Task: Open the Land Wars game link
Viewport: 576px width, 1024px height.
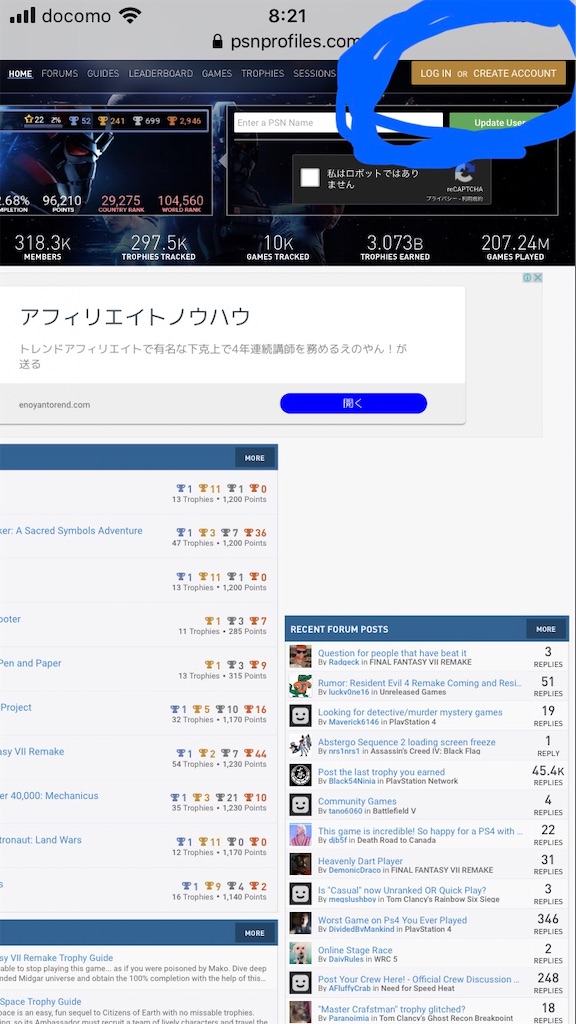Action: (x=40, y=840)
